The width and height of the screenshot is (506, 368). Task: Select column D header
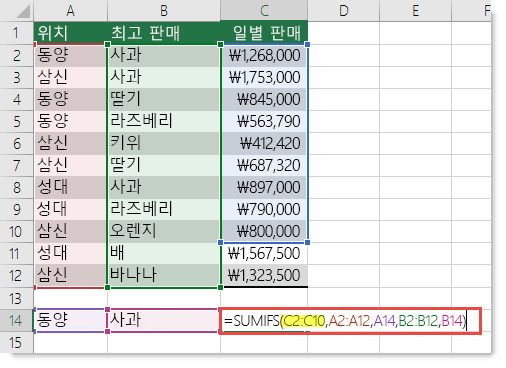[x=343, y=11]
